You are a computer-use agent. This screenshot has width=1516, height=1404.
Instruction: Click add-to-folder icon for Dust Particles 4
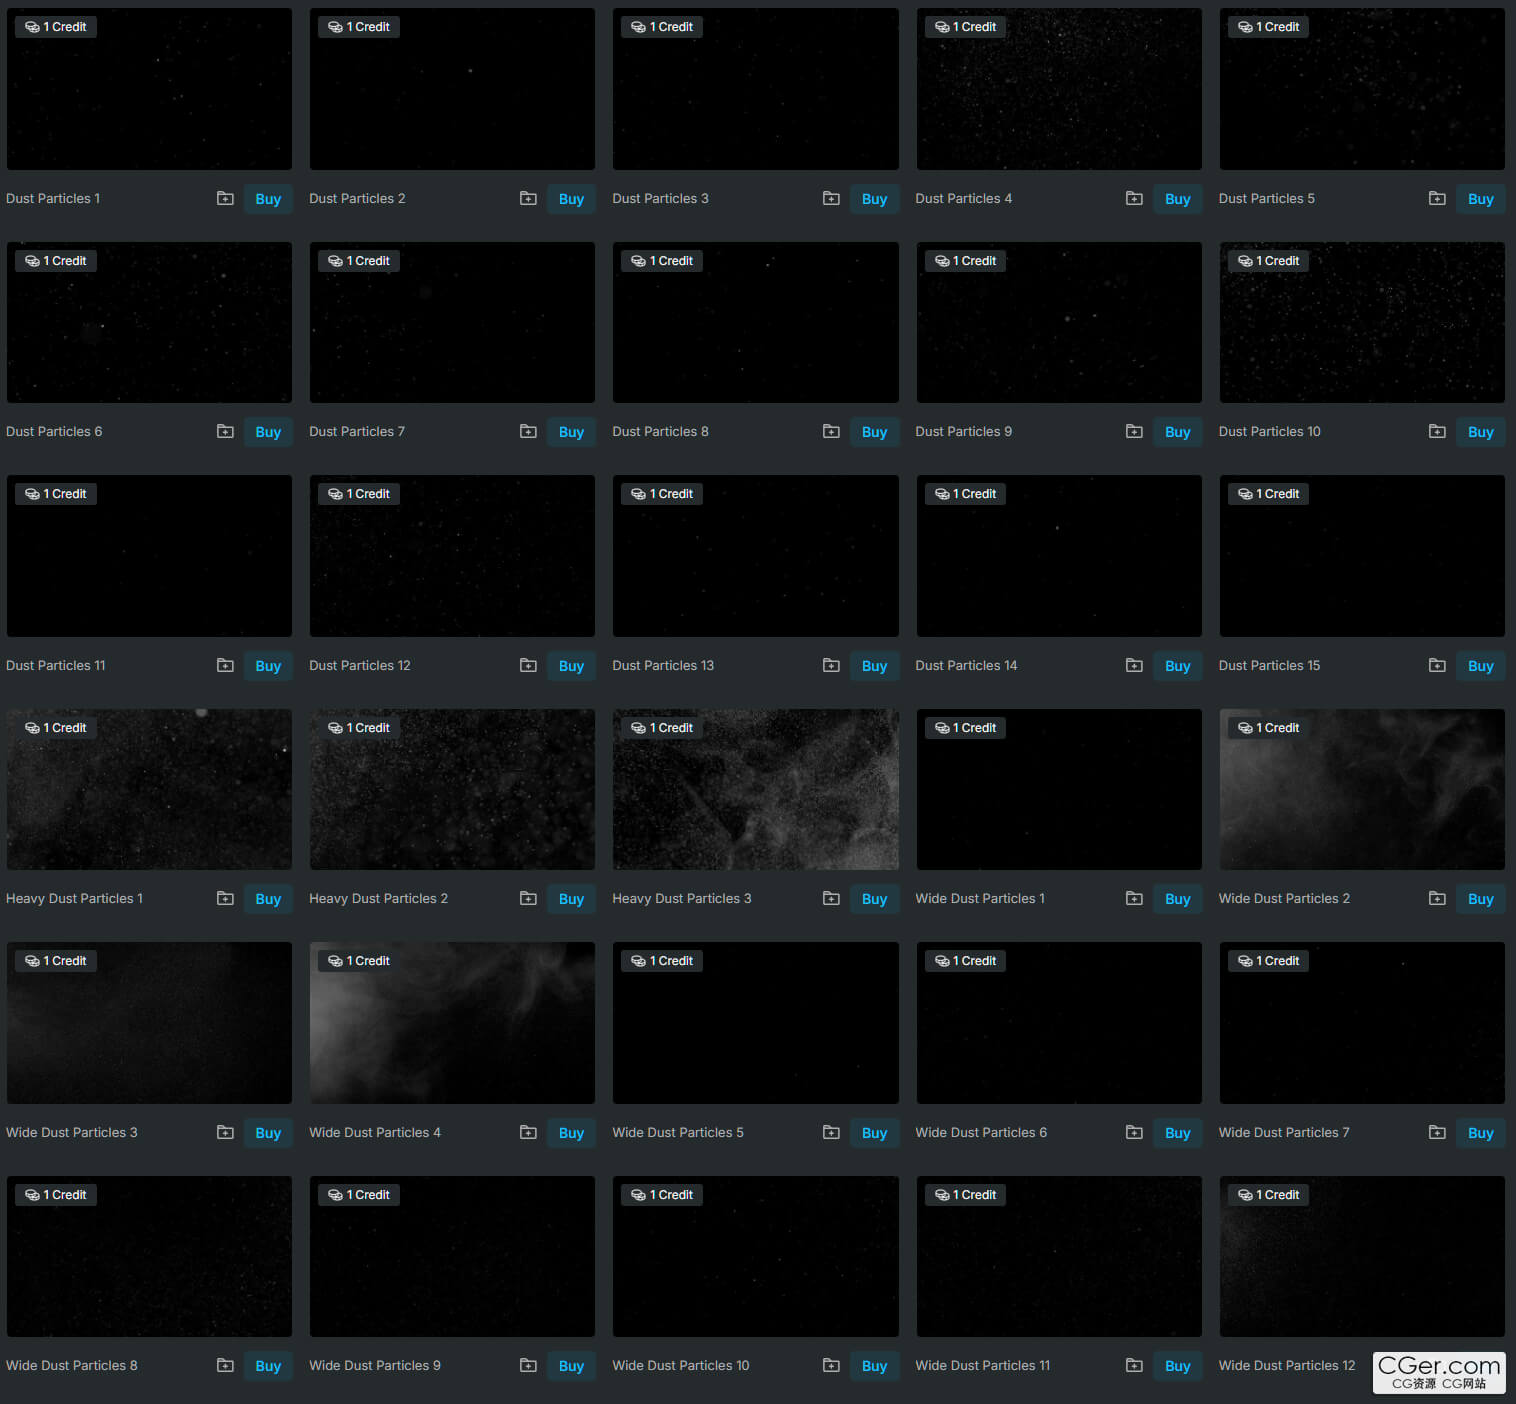click(x=1134, y=198)
